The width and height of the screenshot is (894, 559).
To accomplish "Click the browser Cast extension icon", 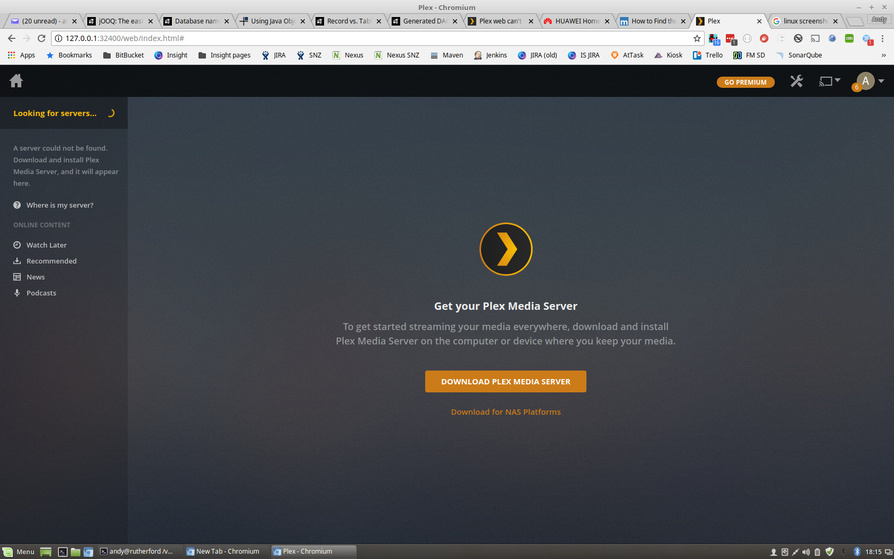I will [815, 38].
